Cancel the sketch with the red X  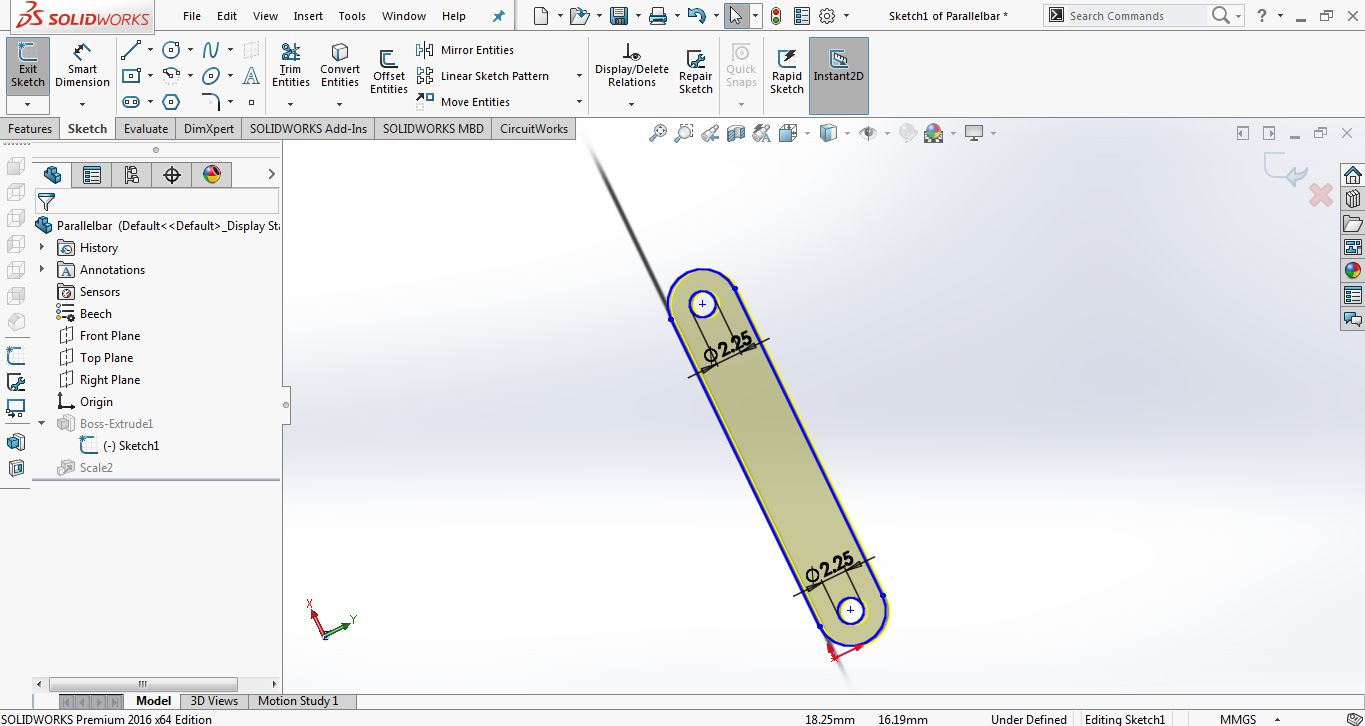(1321, 195)
